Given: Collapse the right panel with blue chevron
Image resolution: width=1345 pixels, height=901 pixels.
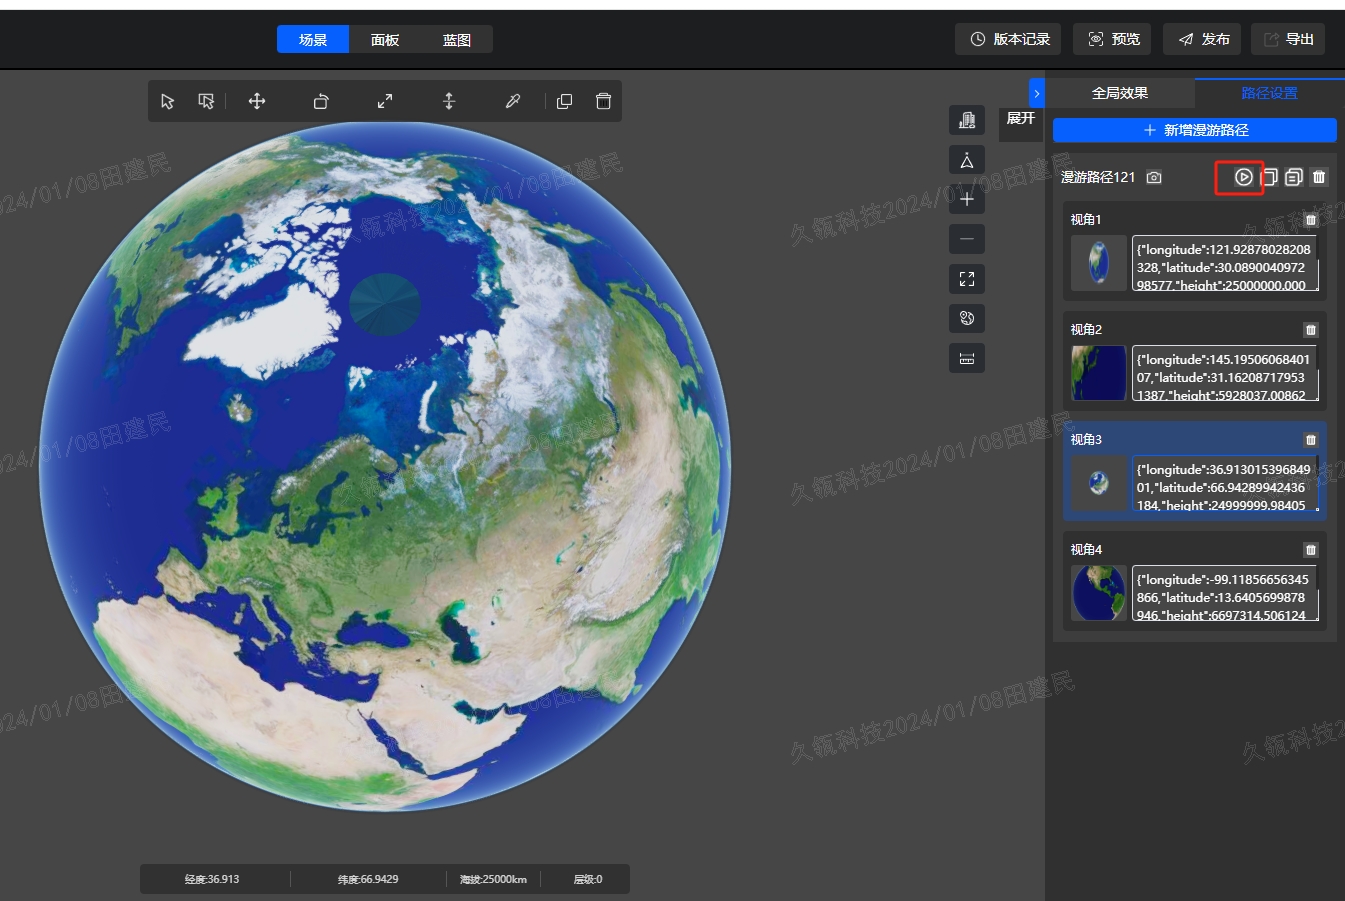Looking at the screenshot, I should point(1037,93).
